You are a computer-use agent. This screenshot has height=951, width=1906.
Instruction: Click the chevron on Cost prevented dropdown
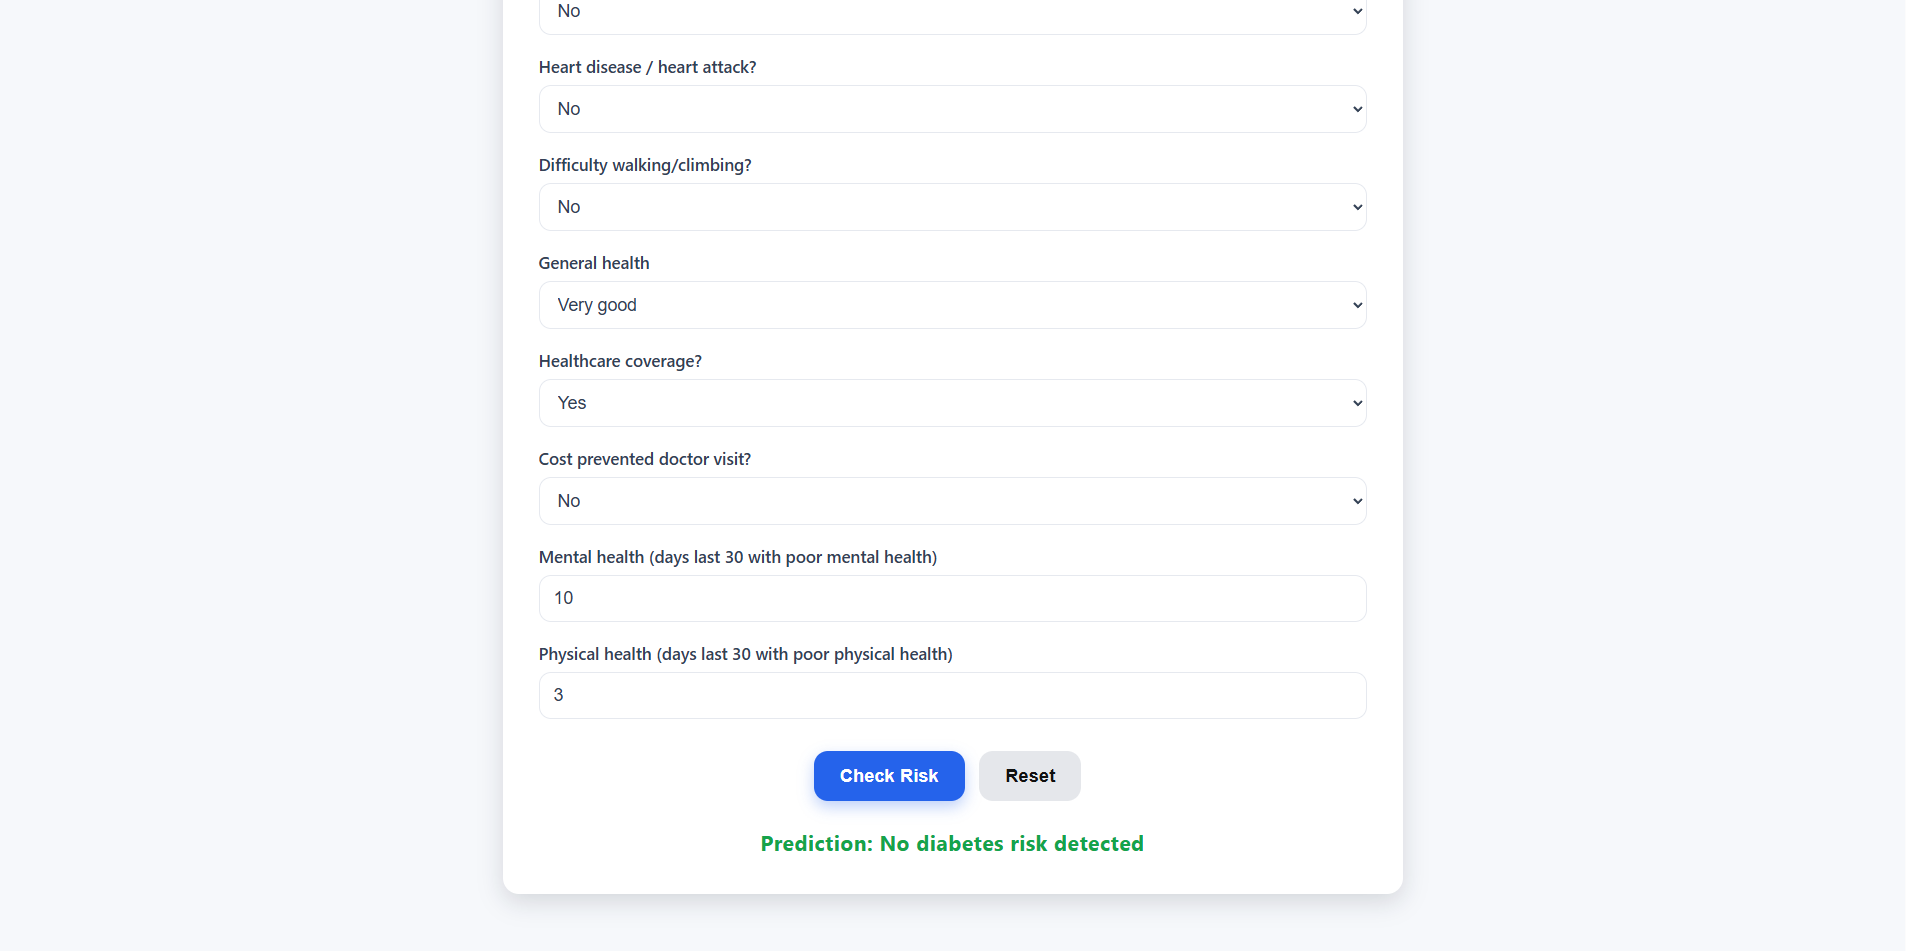pos(1357,501)
